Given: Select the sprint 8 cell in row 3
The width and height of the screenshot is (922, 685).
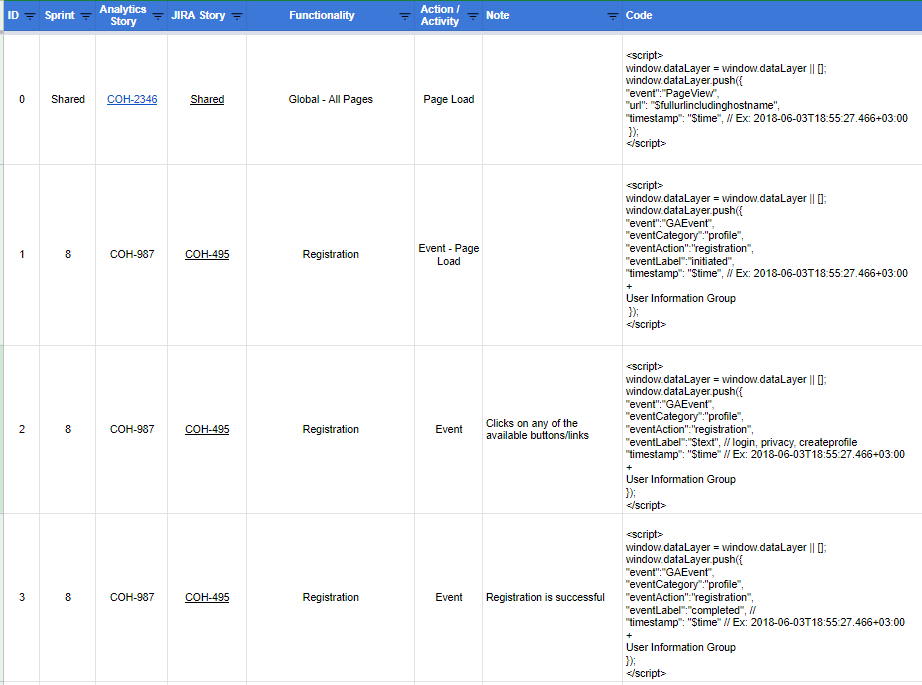Looking at the screenshot, I should tap(68, 597).
